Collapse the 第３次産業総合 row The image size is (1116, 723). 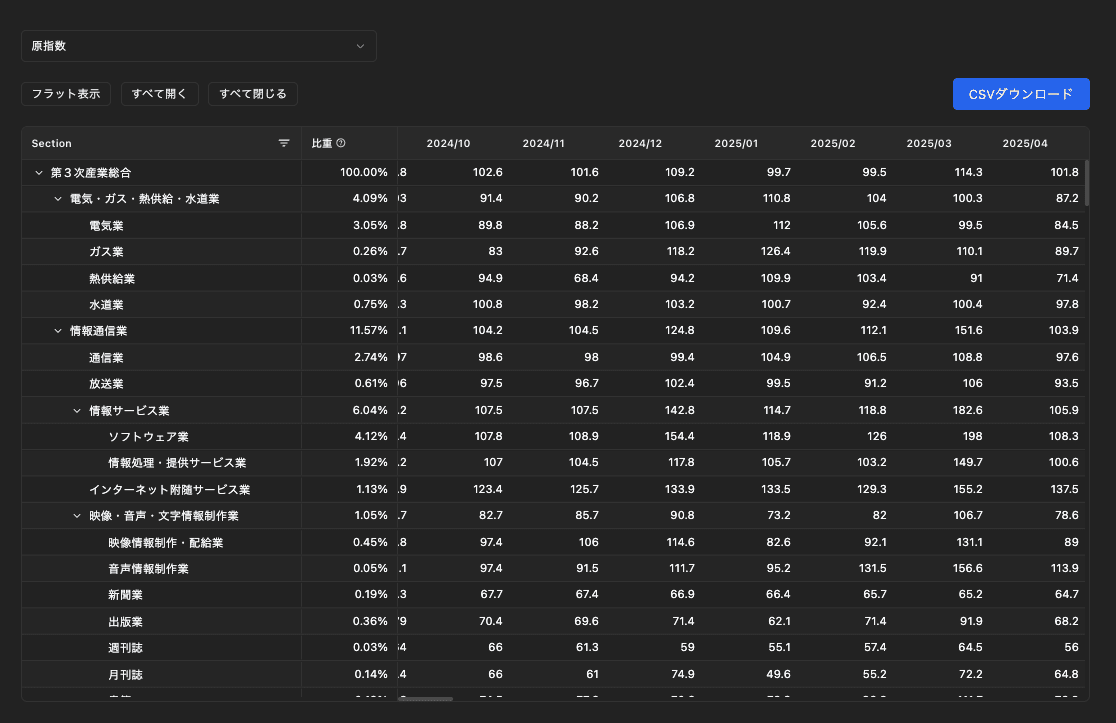click(x=39, y=173)
